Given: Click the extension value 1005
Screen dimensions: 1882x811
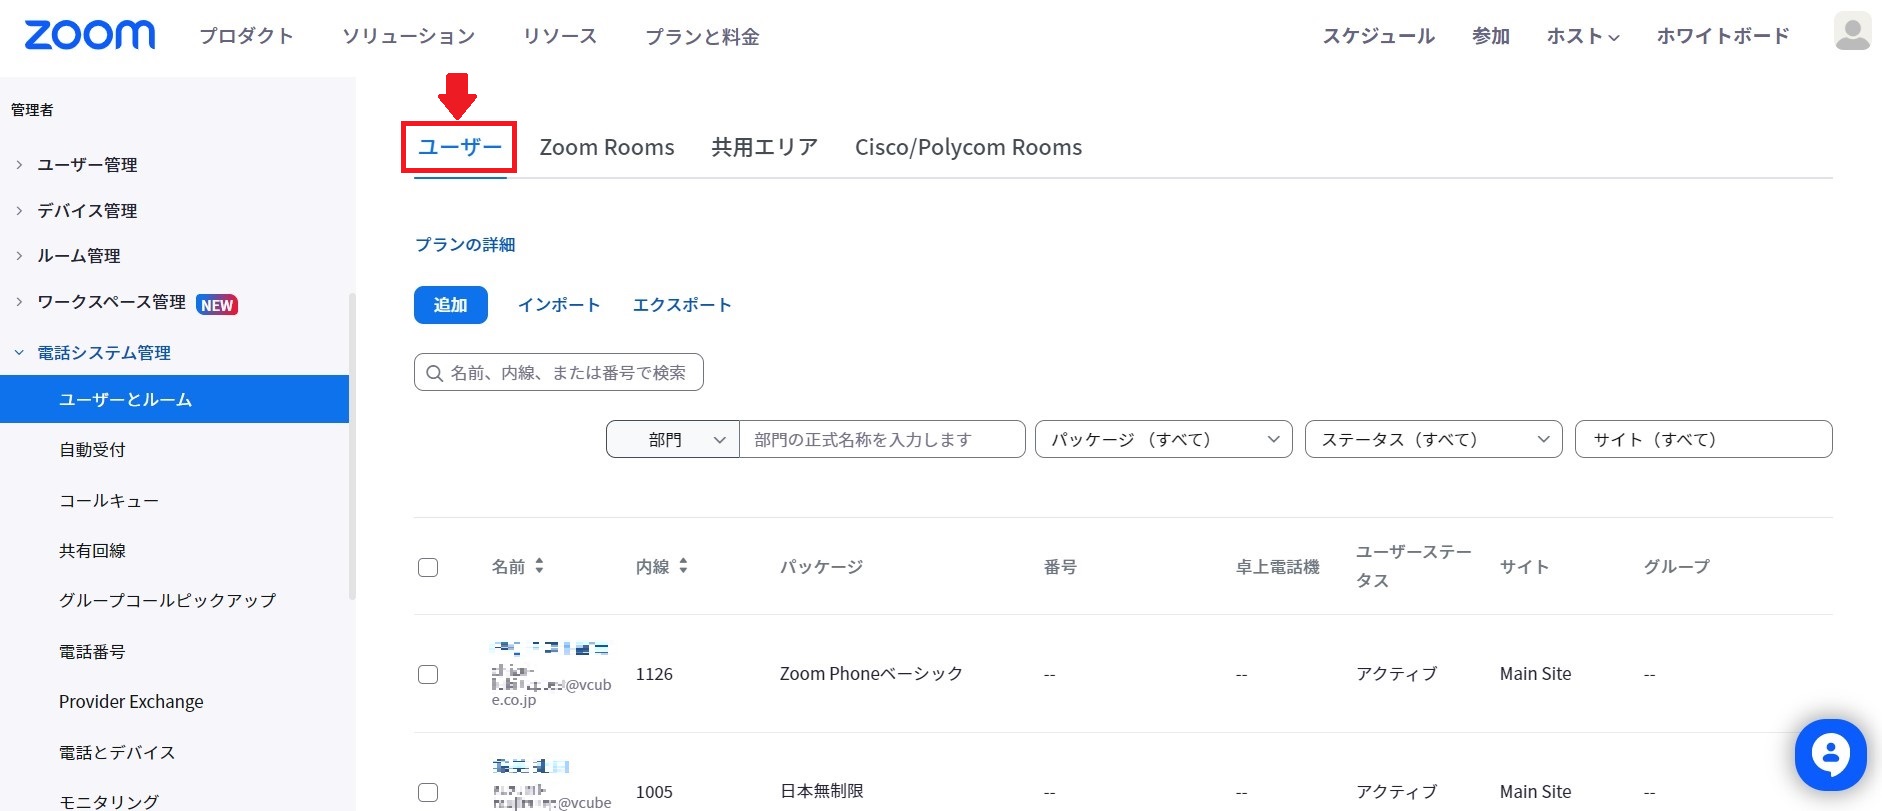Looking at the screenshot, I should pos(654,792).
